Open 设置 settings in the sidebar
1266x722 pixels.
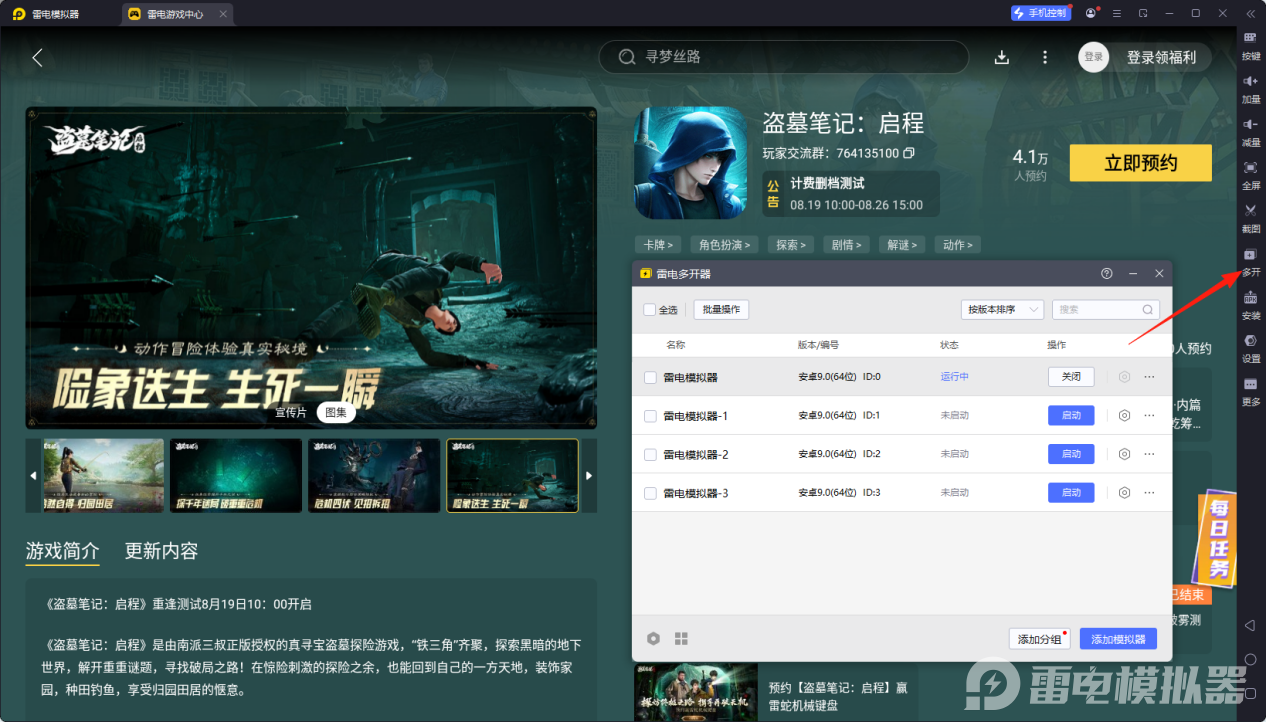(1250, 340)
